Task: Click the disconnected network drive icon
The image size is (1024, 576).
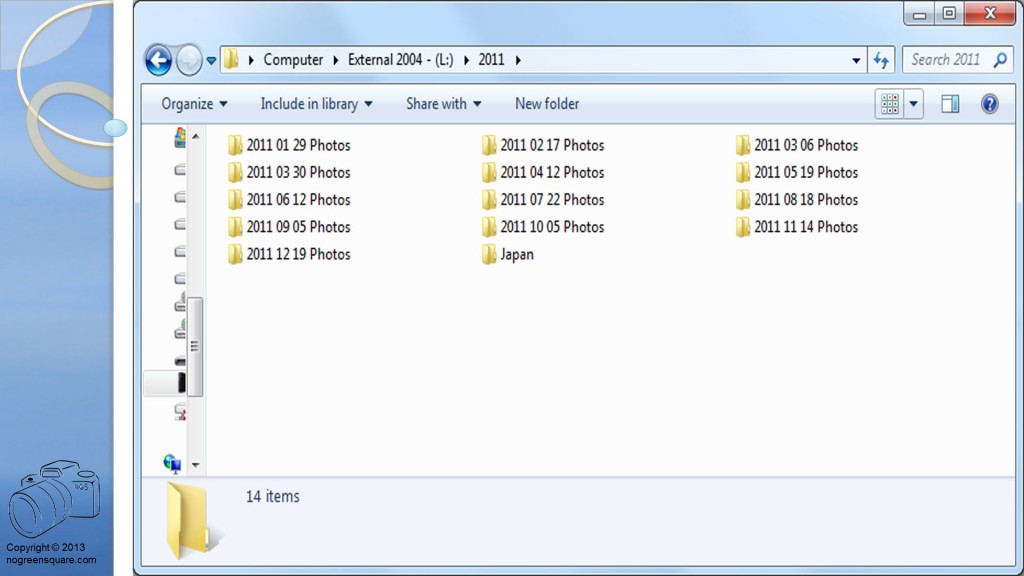Action: 180,412
